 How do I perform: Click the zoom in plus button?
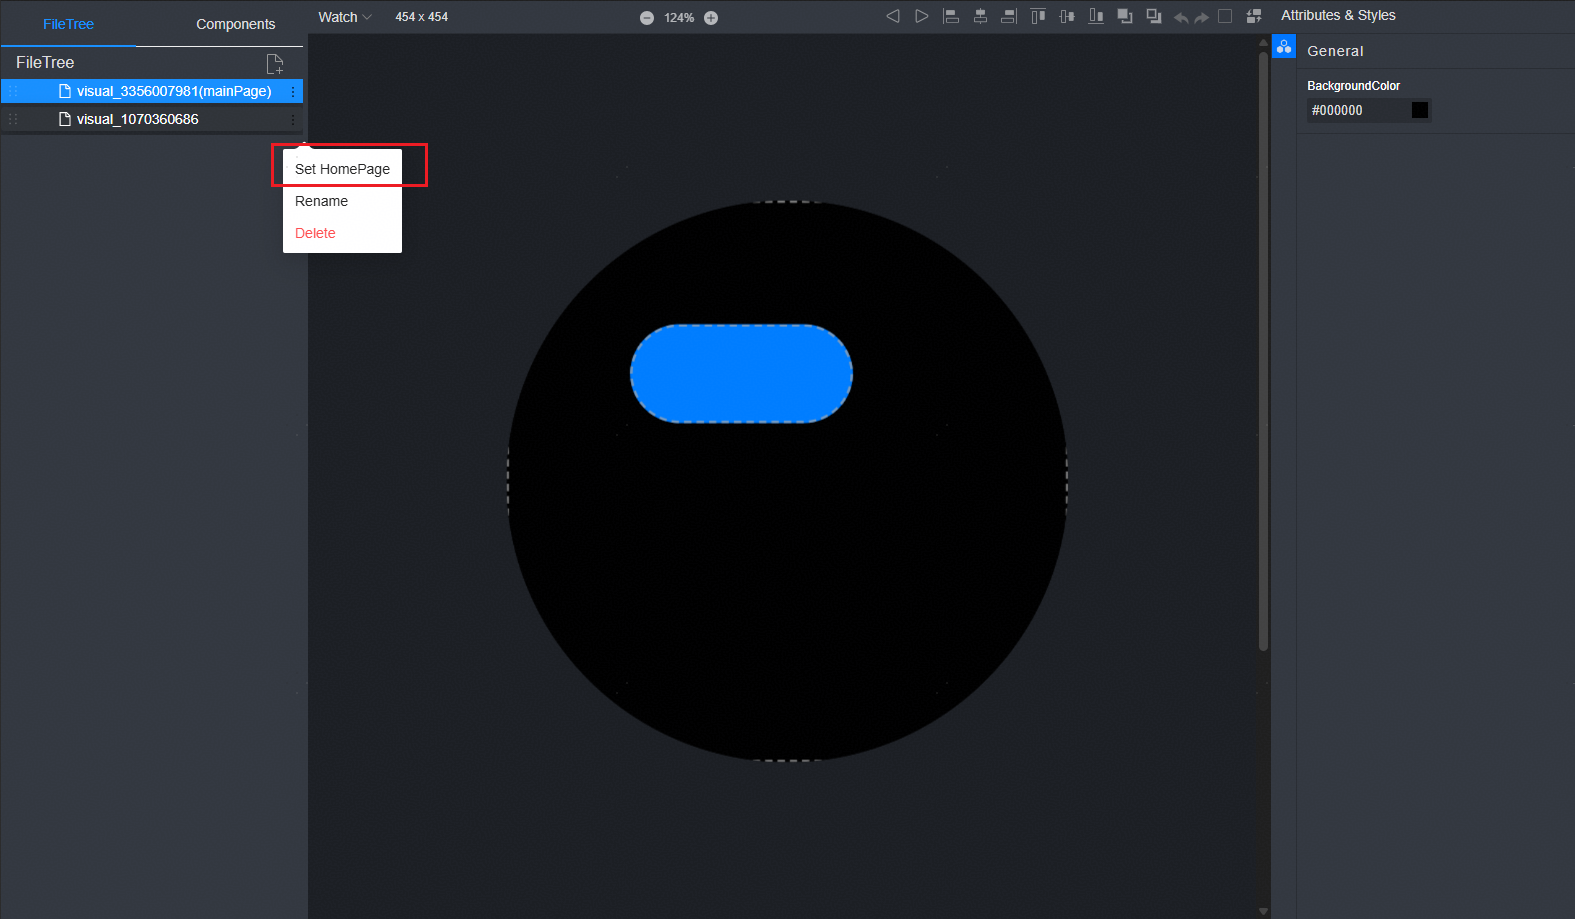pos(711,18)
